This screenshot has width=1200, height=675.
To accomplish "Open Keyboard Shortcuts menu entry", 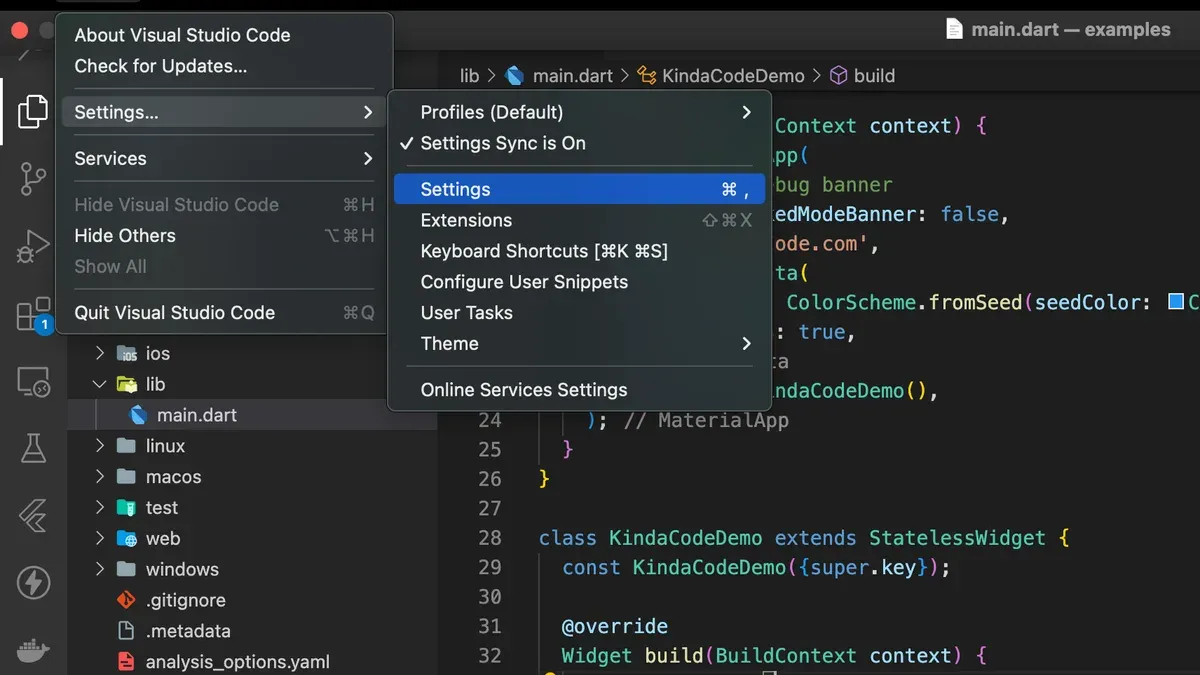I will [x=579, y=251].
